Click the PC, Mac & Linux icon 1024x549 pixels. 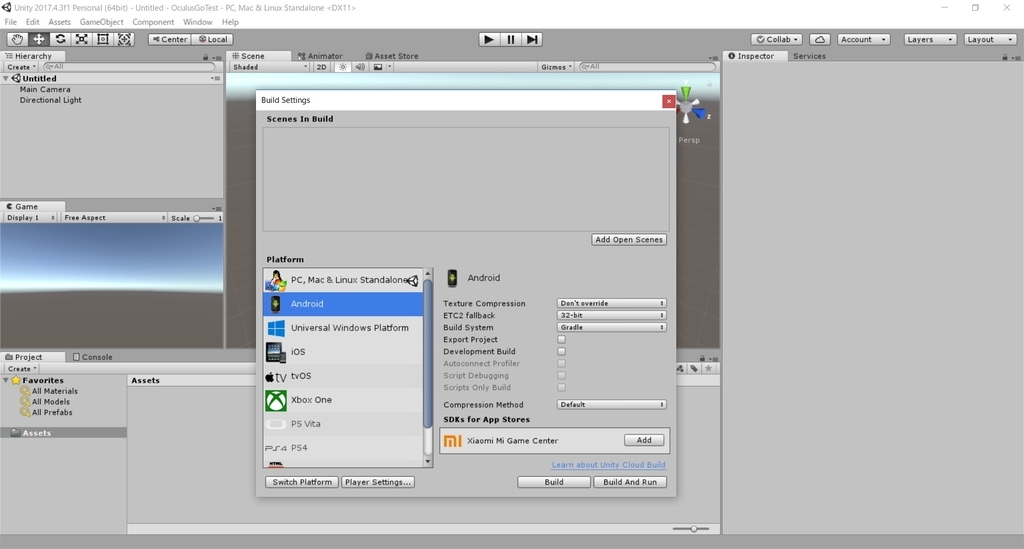[x=276, y=280]
